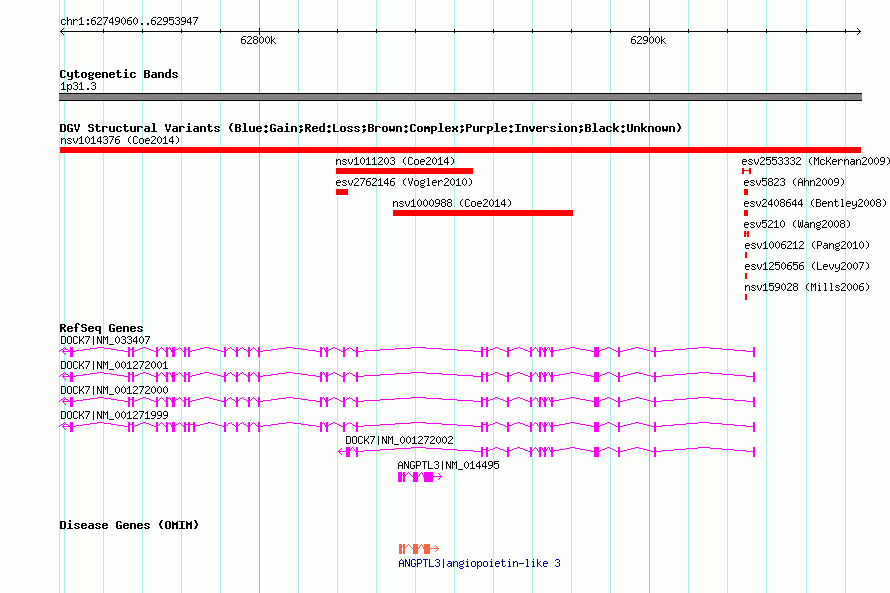Screen dimensions: 890x593
Task: Open the esv2553332 (McKernan2009) label
Action: click(816, 161)
